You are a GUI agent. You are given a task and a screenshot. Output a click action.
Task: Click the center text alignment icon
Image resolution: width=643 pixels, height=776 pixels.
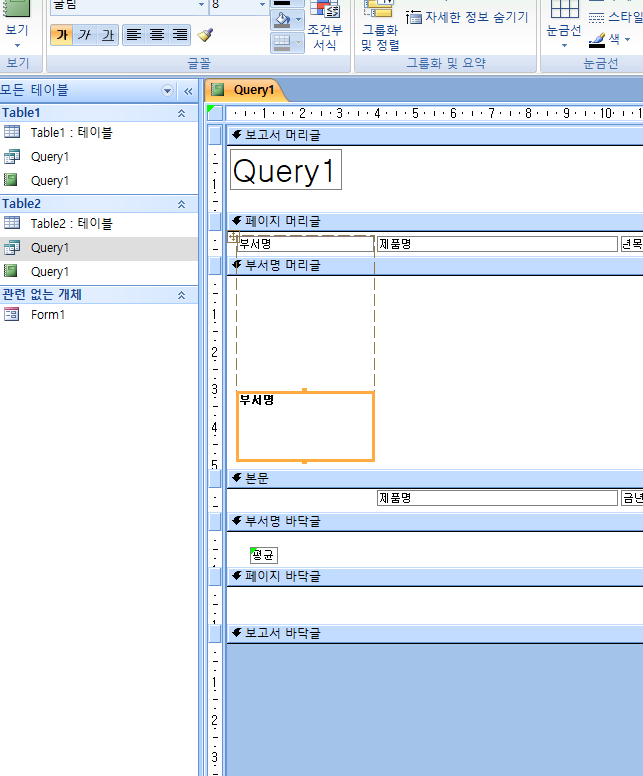coord(157,35)
